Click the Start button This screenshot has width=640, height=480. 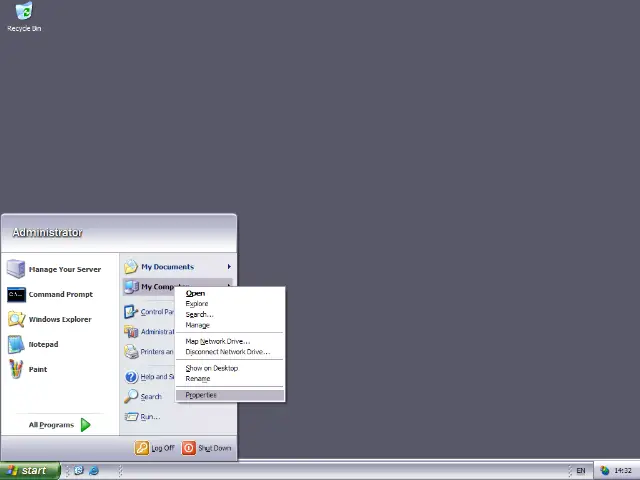pyautogui.click(x=30, y=471)
